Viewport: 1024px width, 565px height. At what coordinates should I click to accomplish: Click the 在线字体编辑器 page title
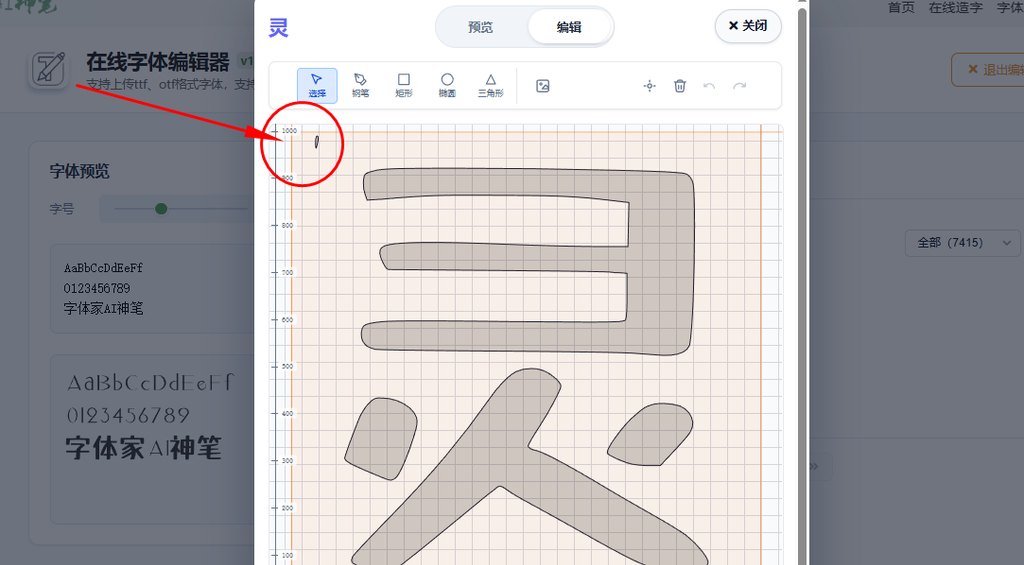158,62
